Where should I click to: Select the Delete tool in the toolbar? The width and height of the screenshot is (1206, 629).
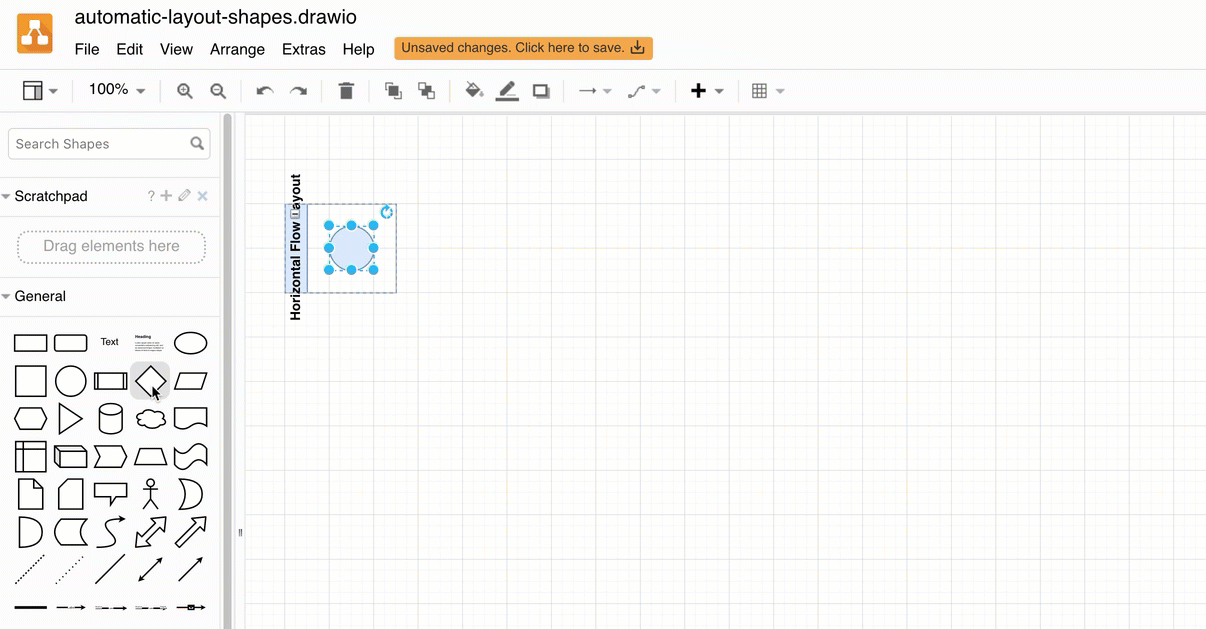click(x=346, y=90)
